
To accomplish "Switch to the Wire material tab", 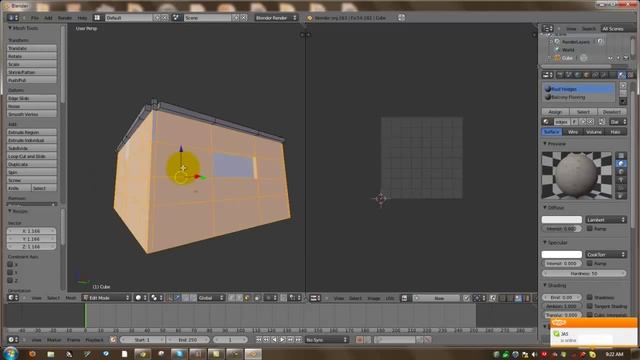I will [573, 132].
